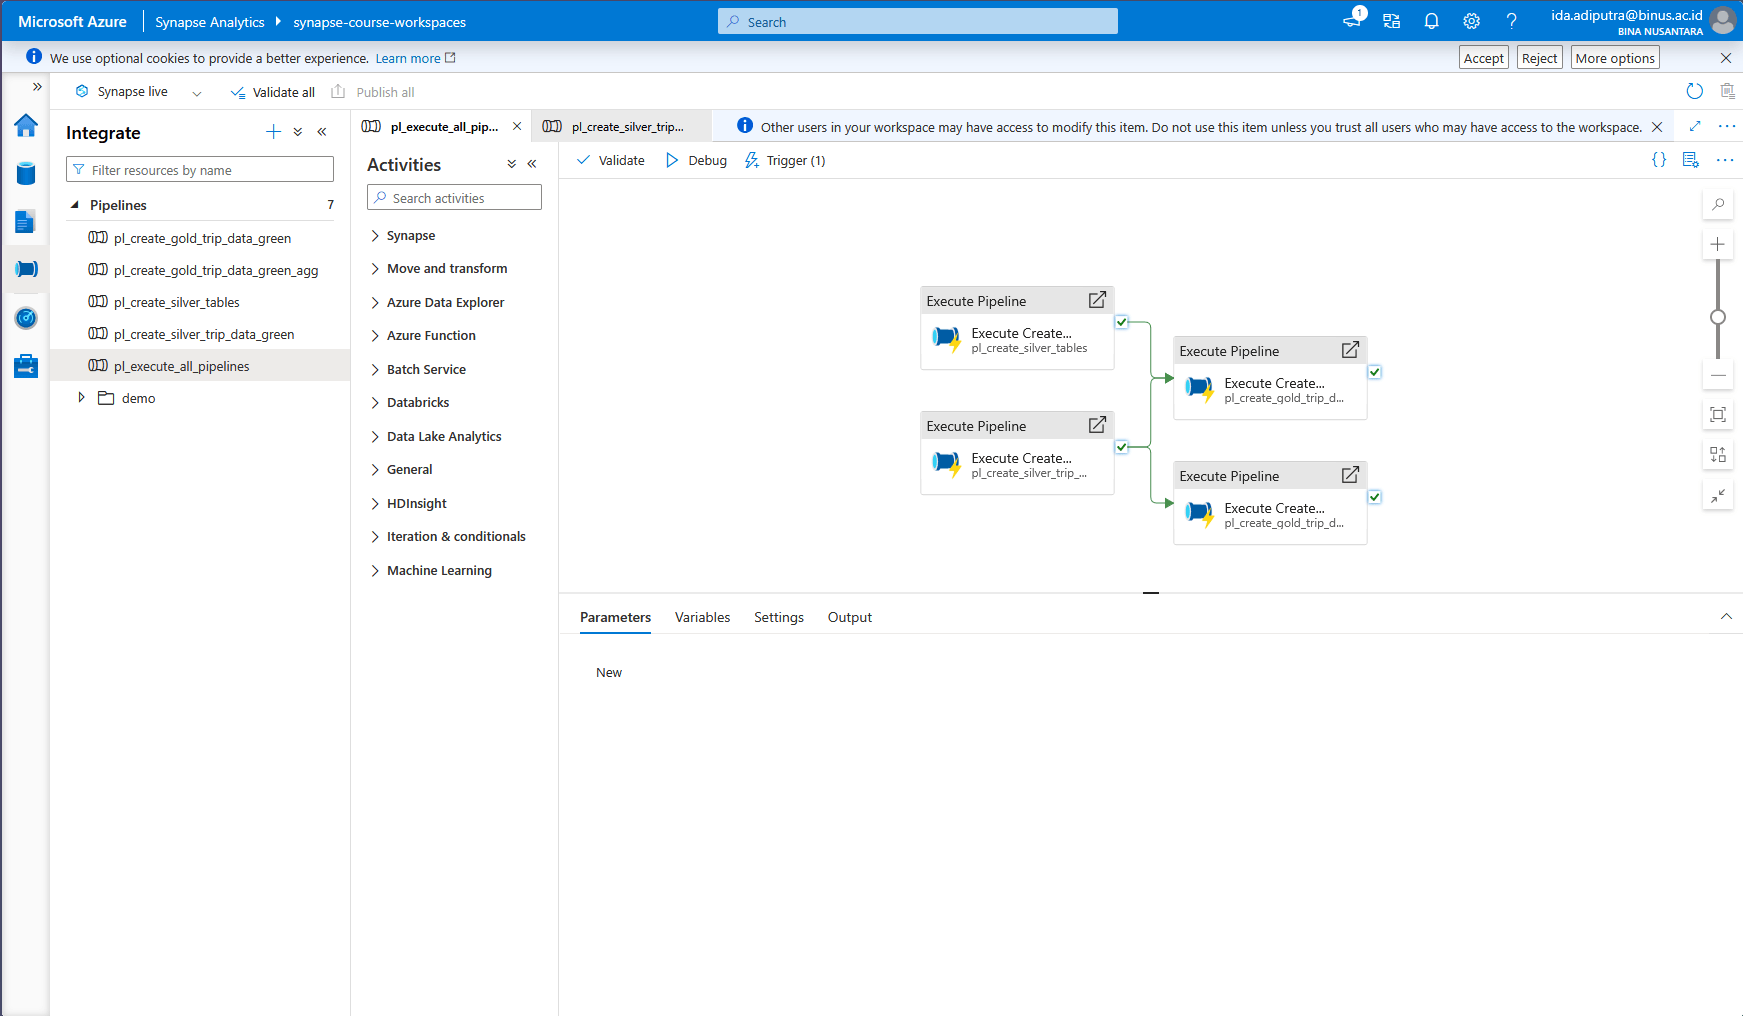1743x1016 pixels.
Task: Open the Monitor hub icon
Action: [26, 318]
